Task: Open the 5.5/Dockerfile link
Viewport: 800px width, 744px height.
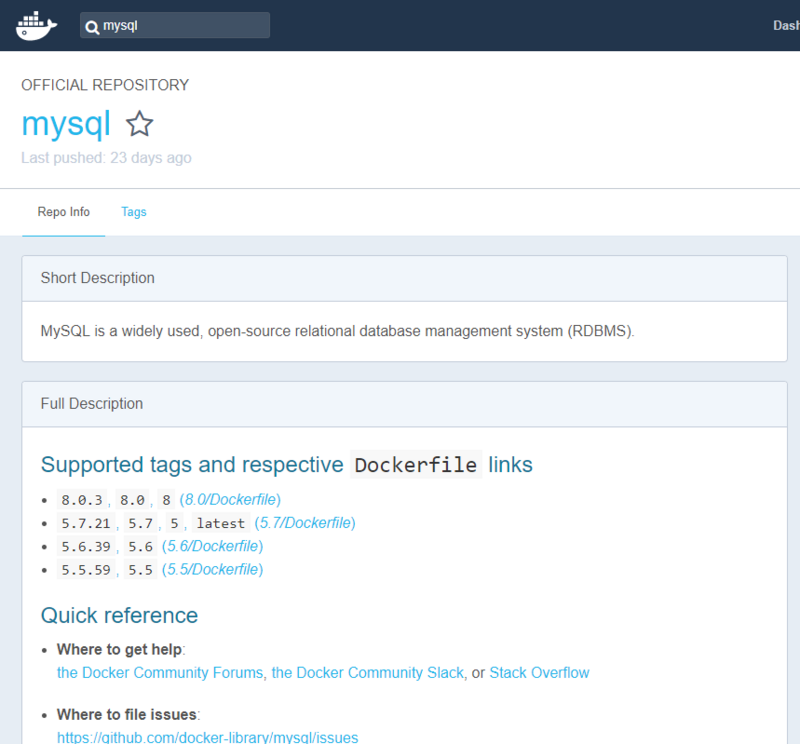Action: 213,569
